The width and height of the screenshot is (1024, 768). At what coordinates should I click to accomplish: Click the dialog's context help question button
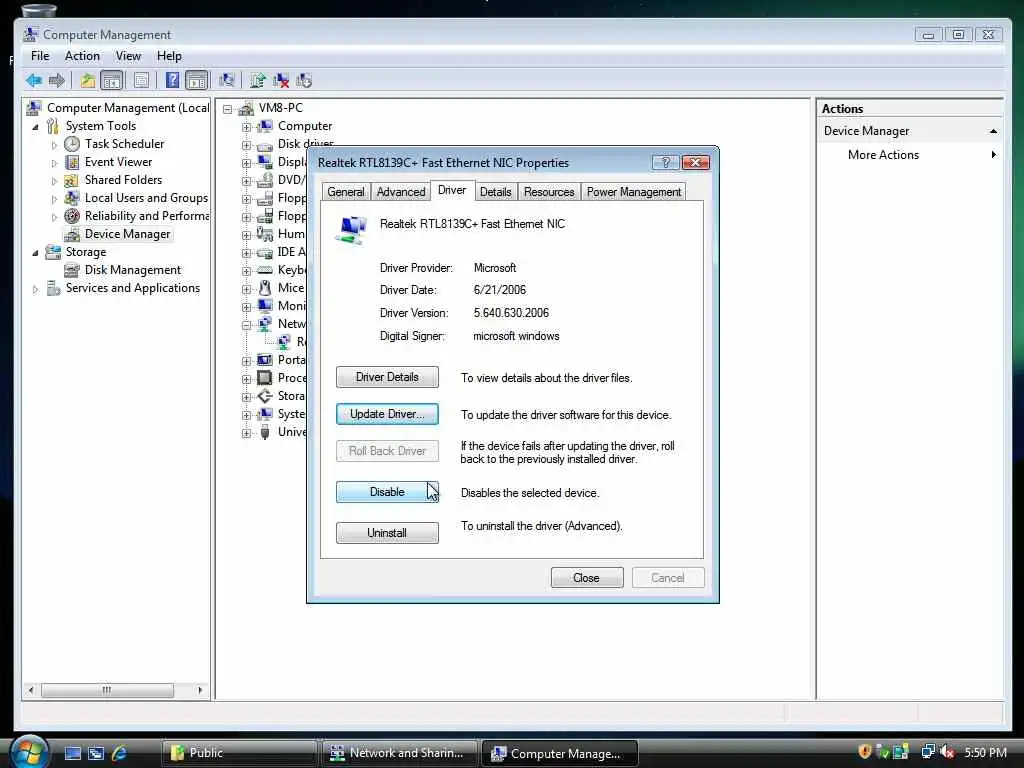coord(665,162)
